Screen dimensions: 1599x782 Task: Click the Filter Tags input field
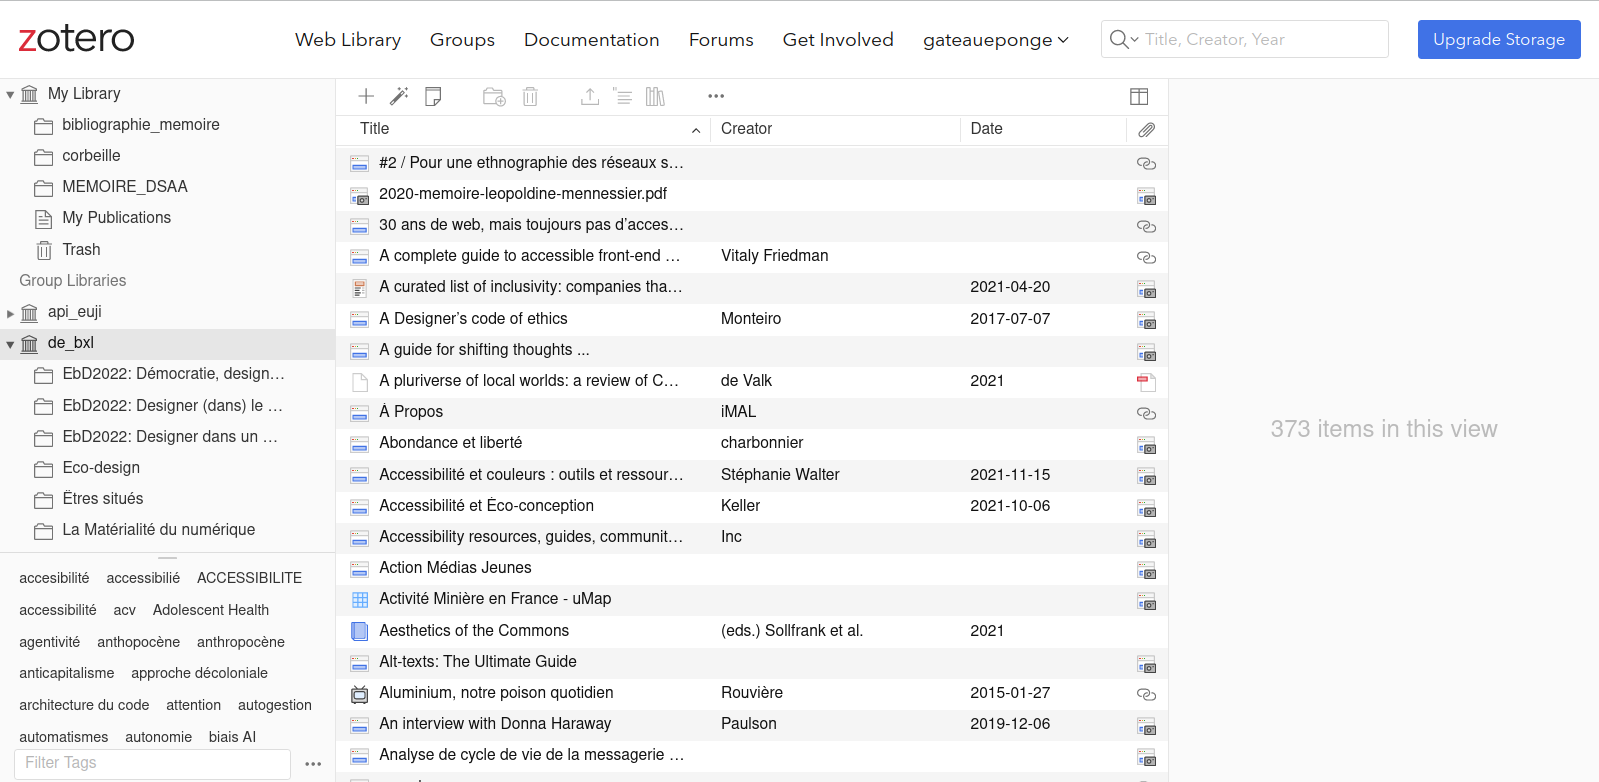[x=155, y=763]
